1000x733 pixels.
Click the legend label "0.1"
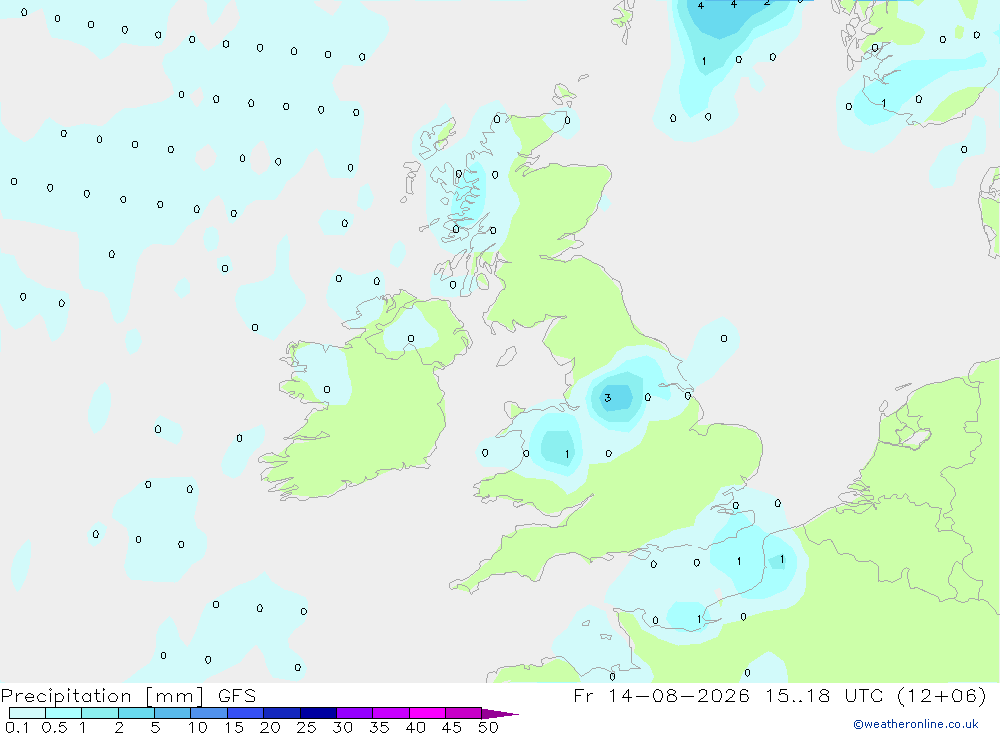pos(17,727)
